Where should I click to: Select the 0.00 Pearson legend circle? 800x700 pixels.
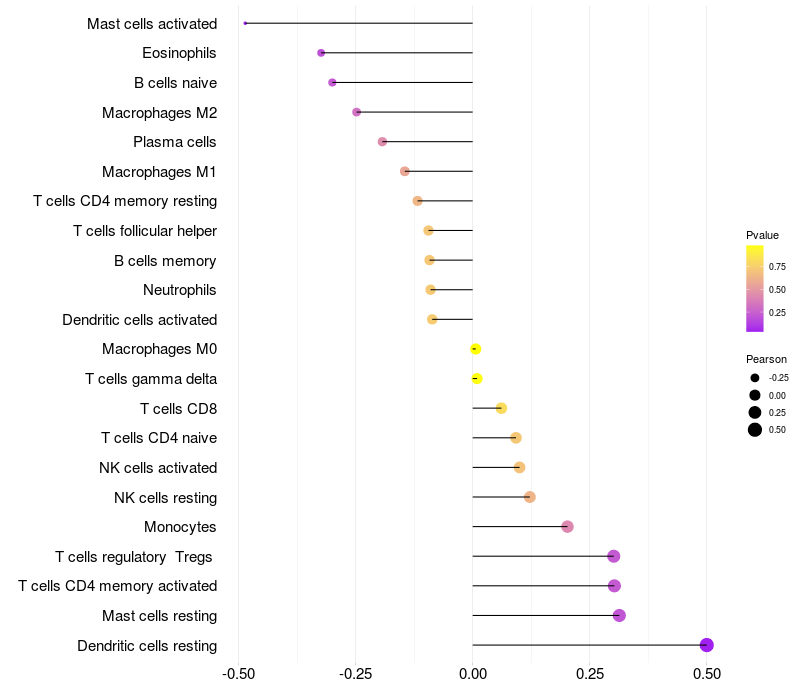(755, 395)
